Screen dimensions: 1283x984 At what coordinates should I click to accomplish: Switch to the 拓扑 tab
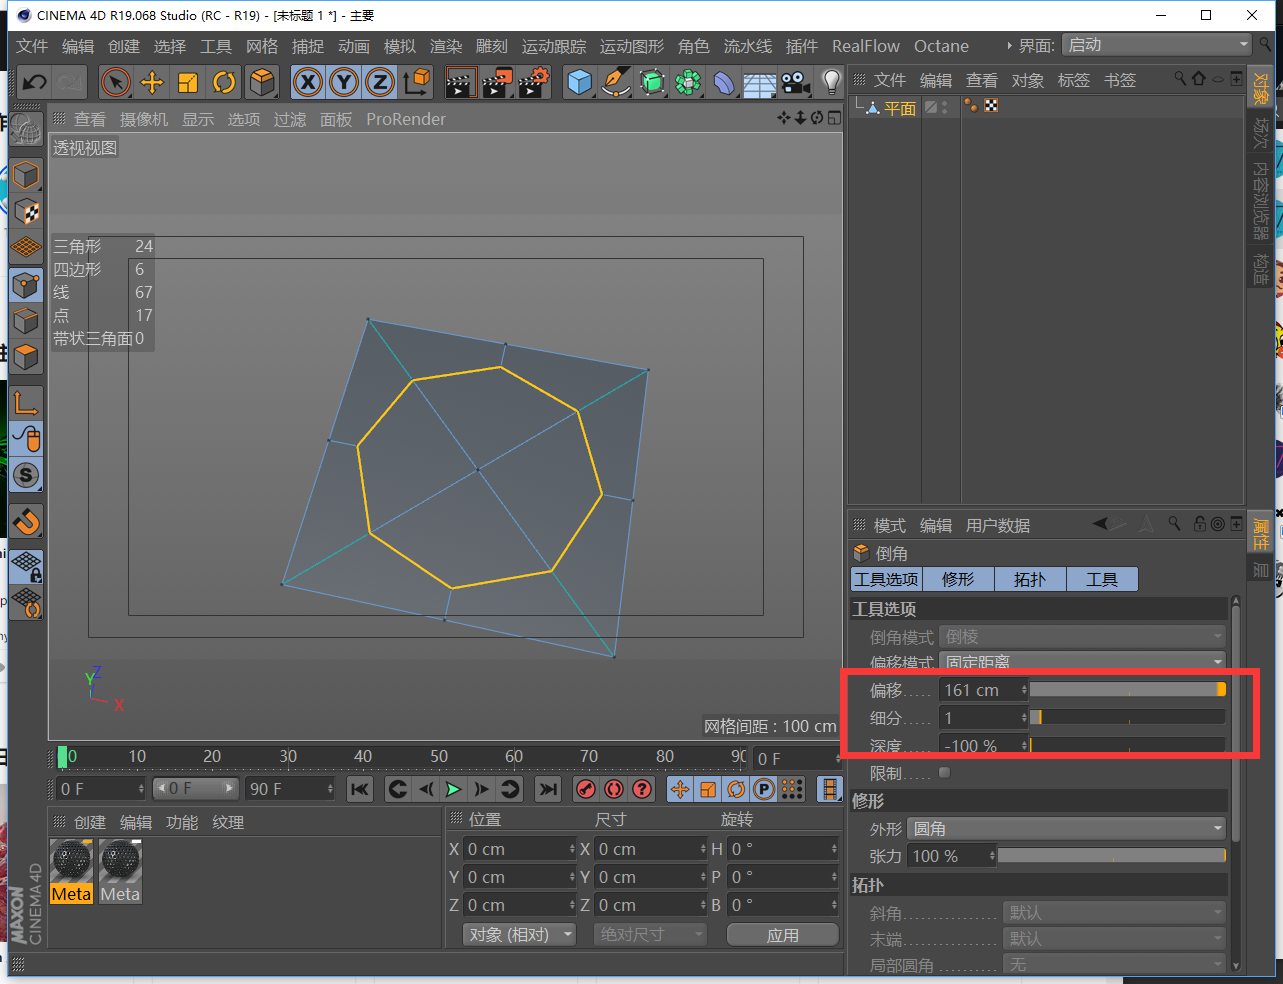(1029, 579)
